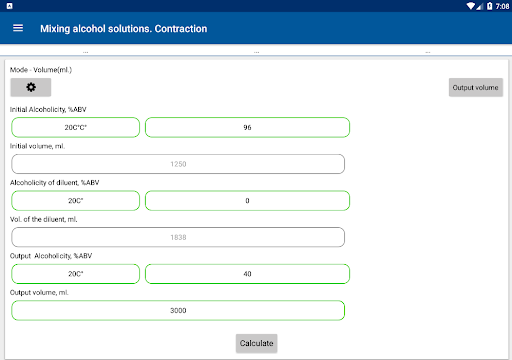This screenshot has width=512, height=360.
Task: Edit initial alcoholicity value 96
Action: click(x=247, y=127)
